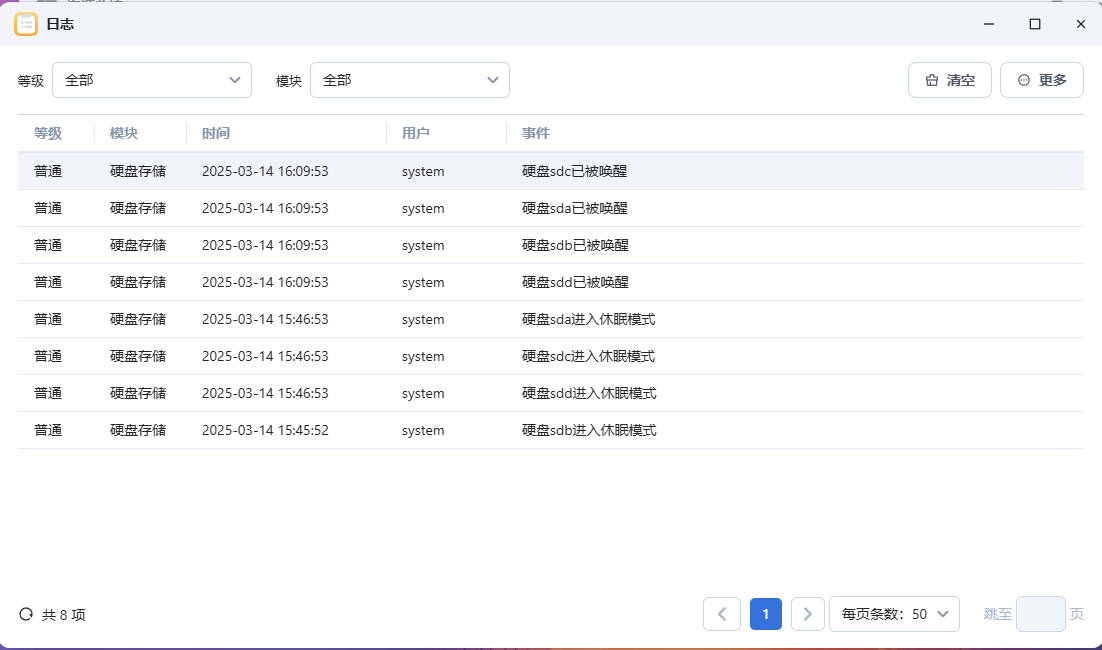Select the 硬盘sda进入休眠模式 log entry
Image resolution: width=1102 pixels, height=650 pixels.
point(550,319)
